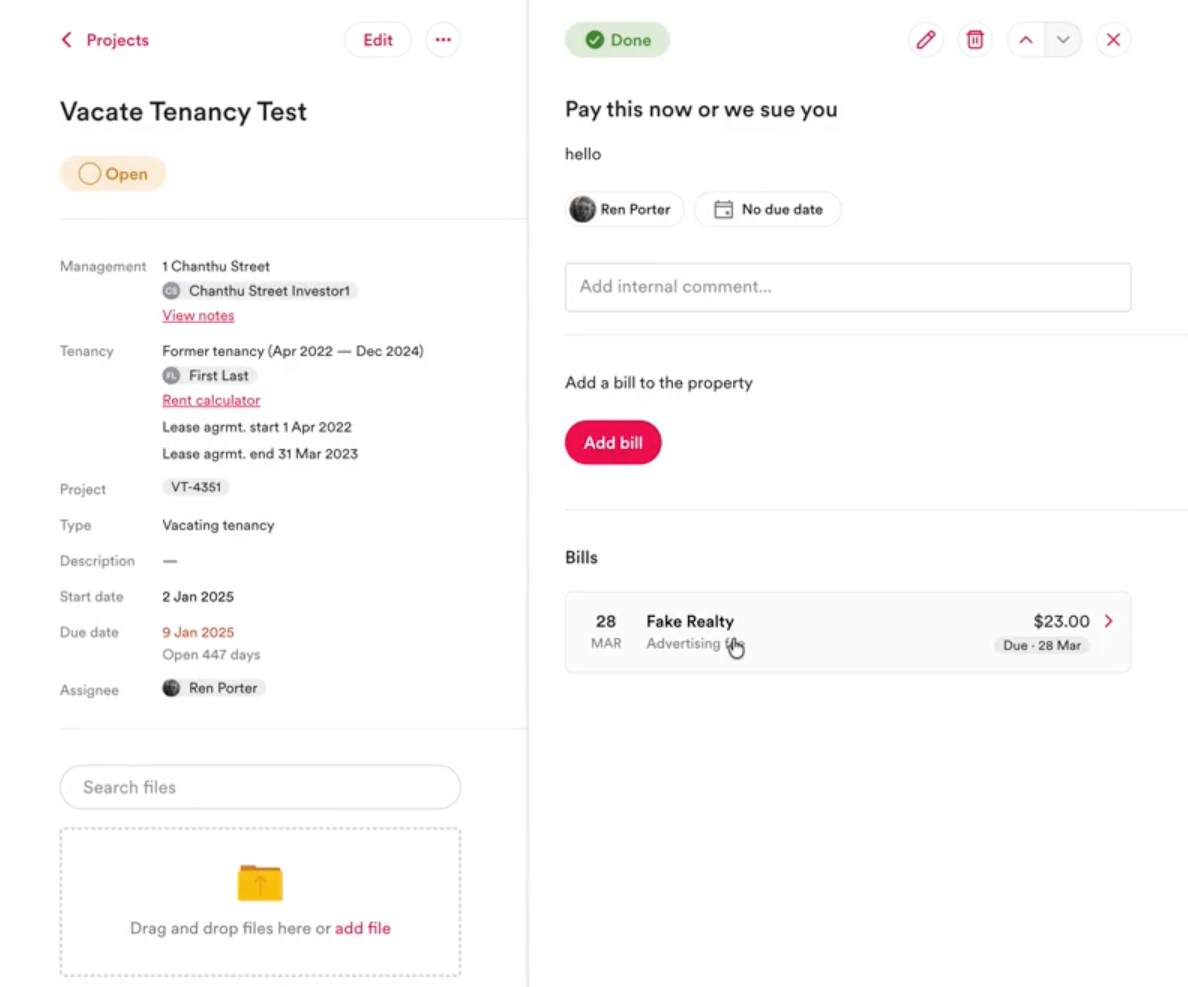Go to next task with down chevron
Screen dimensions: 1188x987
pyautogui.click(x=1063, y=40)
